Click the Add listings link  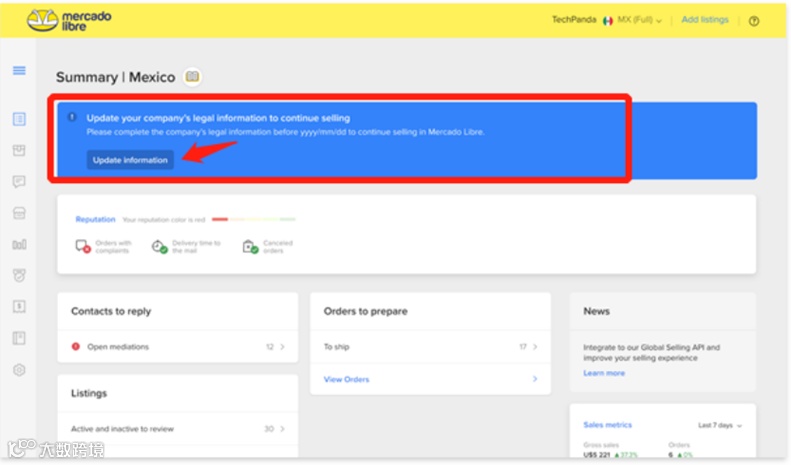[x=705, y=20]
